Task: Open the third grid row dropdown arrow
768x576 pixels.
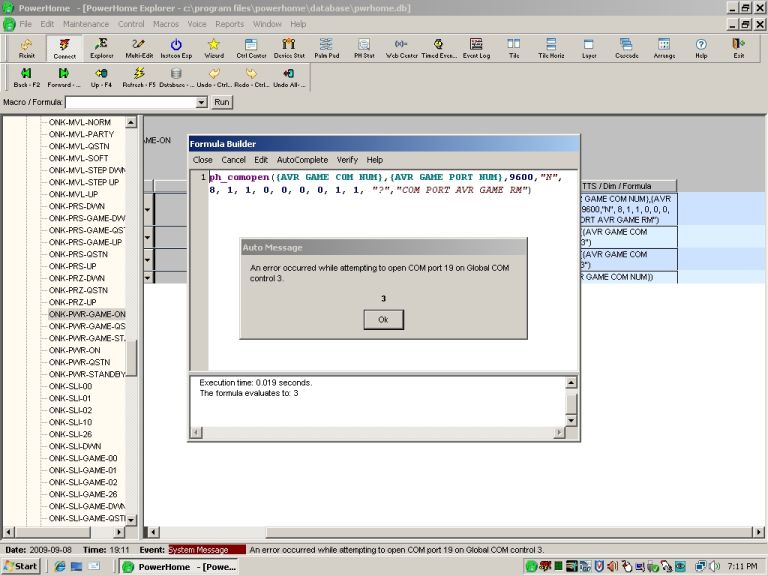Action: coord(147,260)
